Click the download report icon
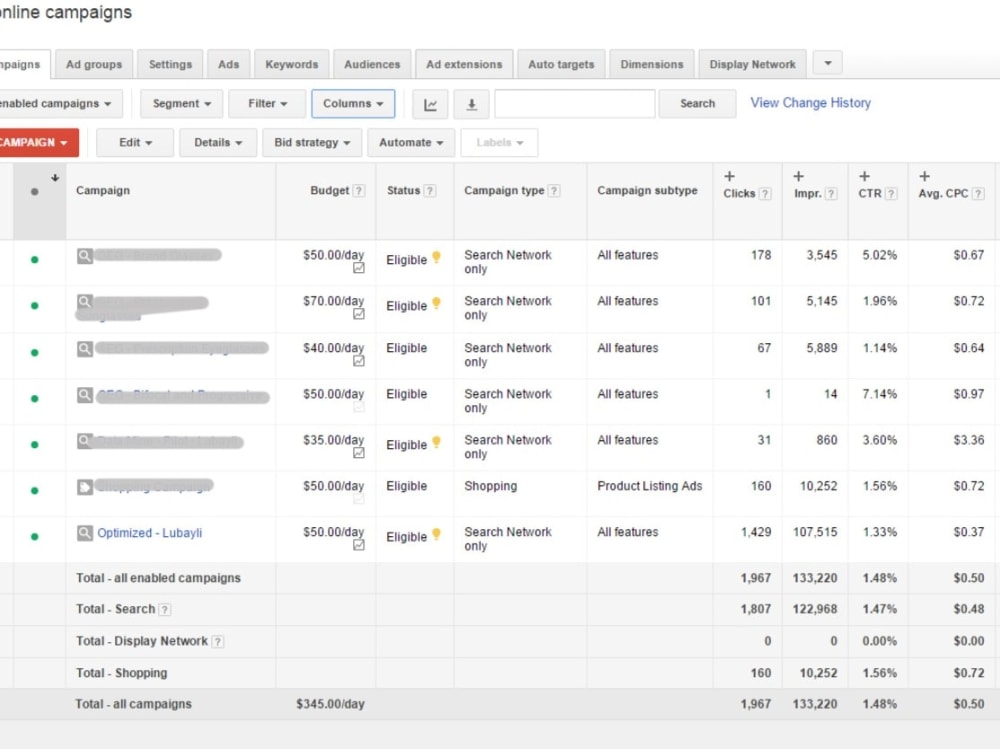 coord(471,104)
